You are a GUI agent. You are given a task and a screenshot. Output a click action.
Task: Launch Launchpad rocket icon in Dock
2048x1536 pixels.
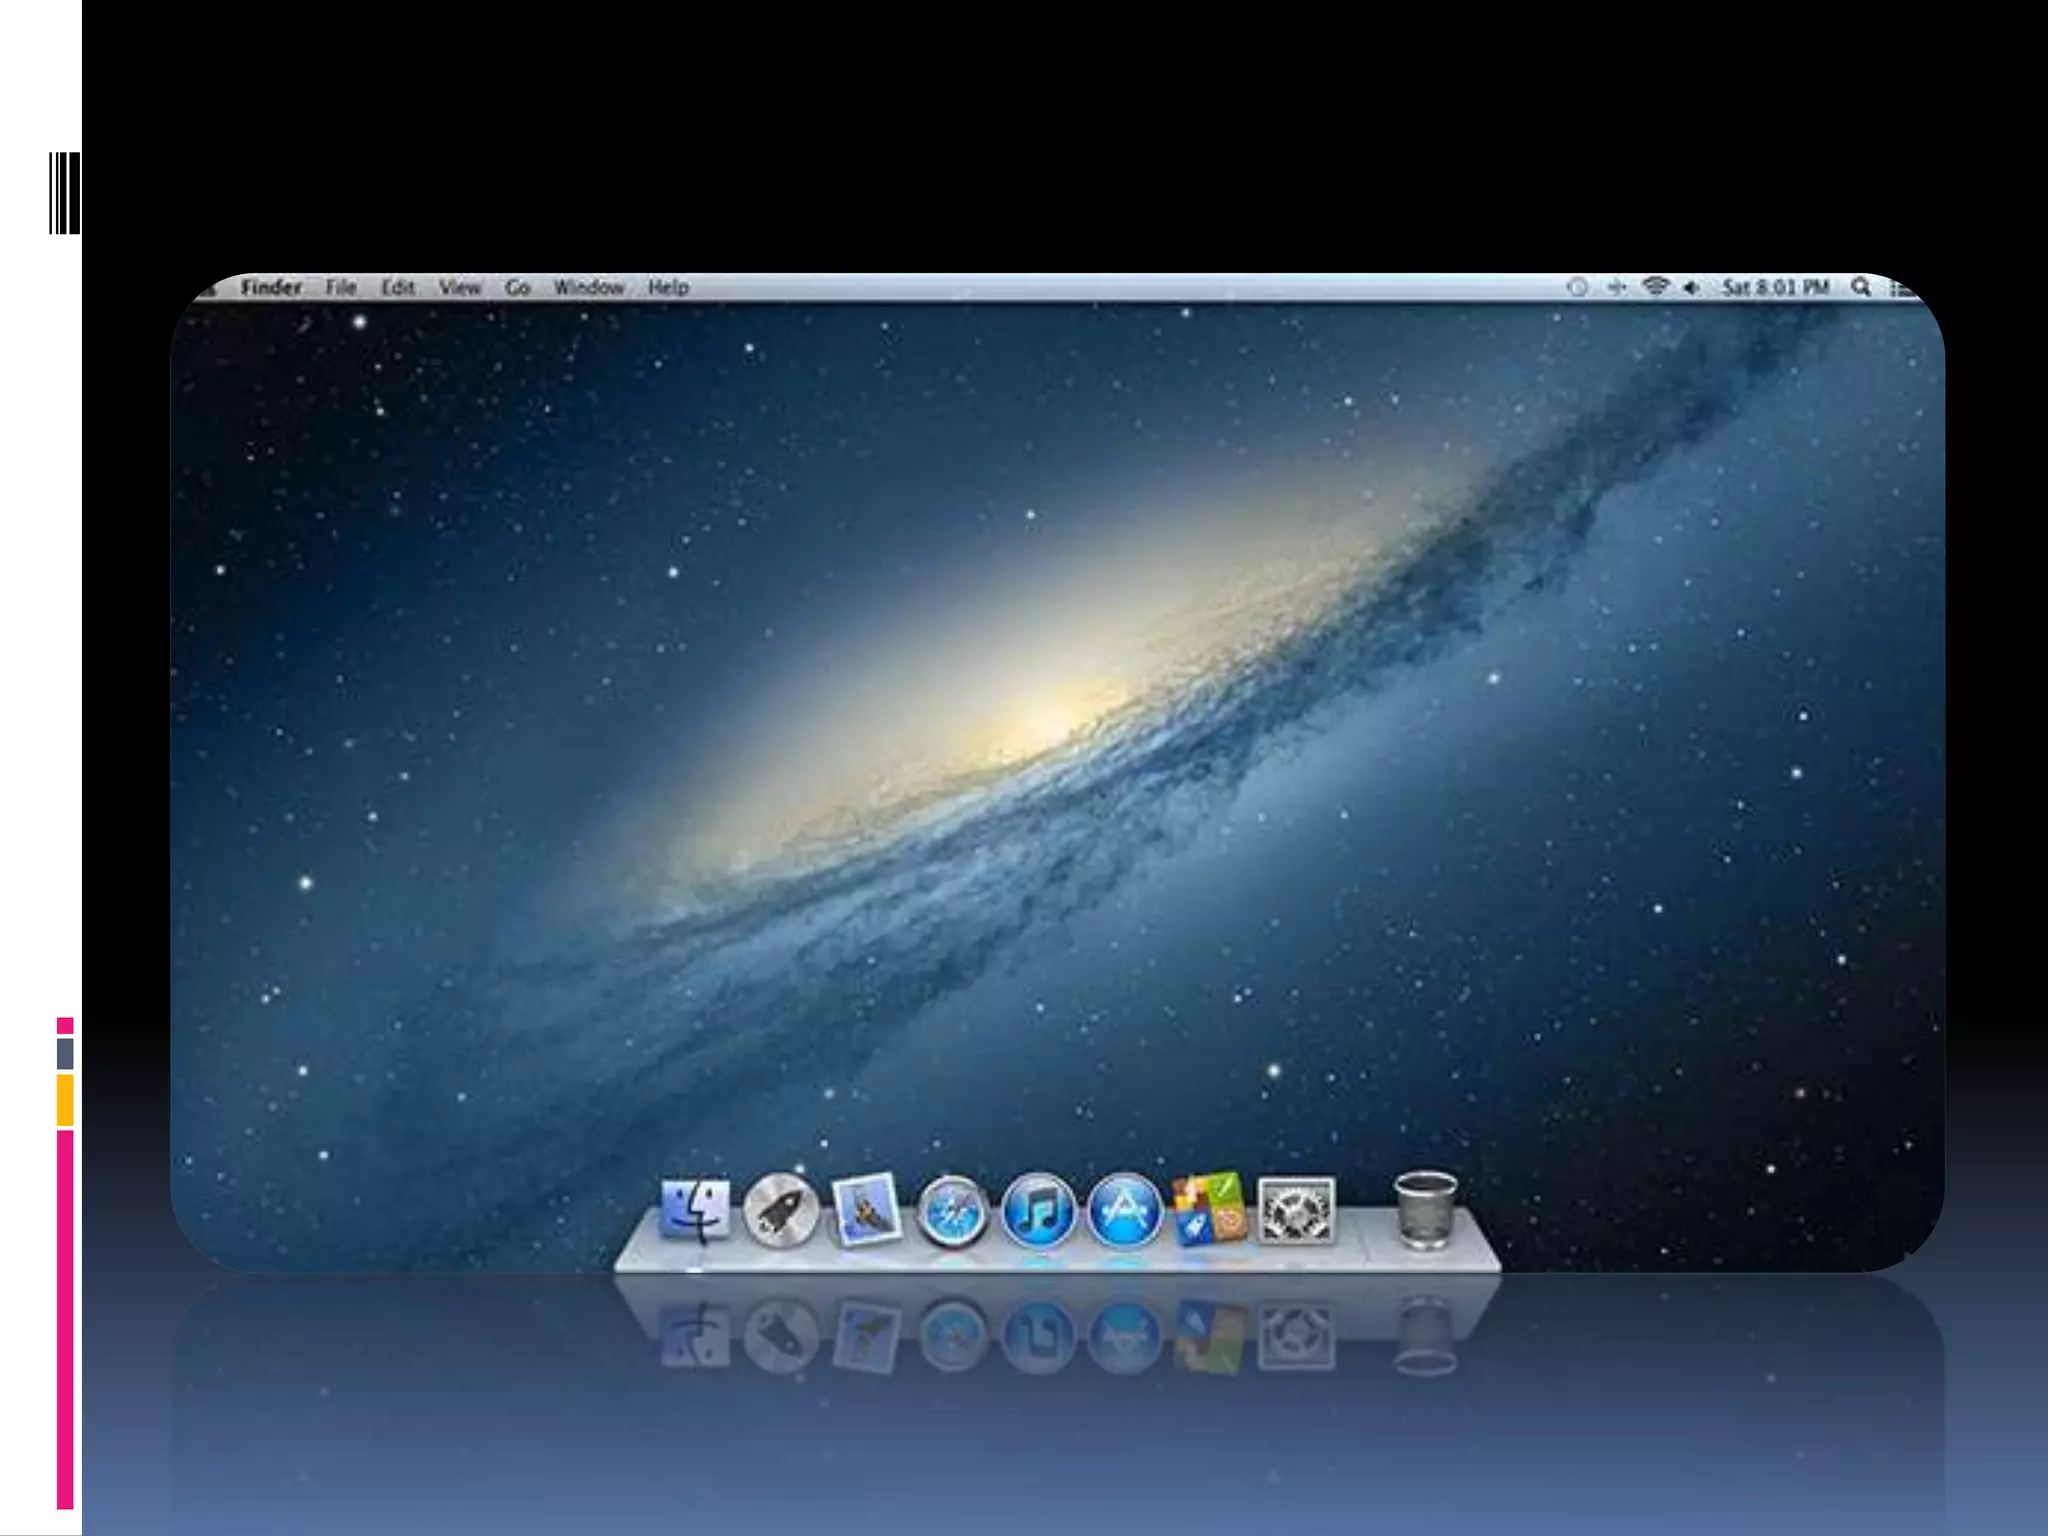pos(781,1211)
